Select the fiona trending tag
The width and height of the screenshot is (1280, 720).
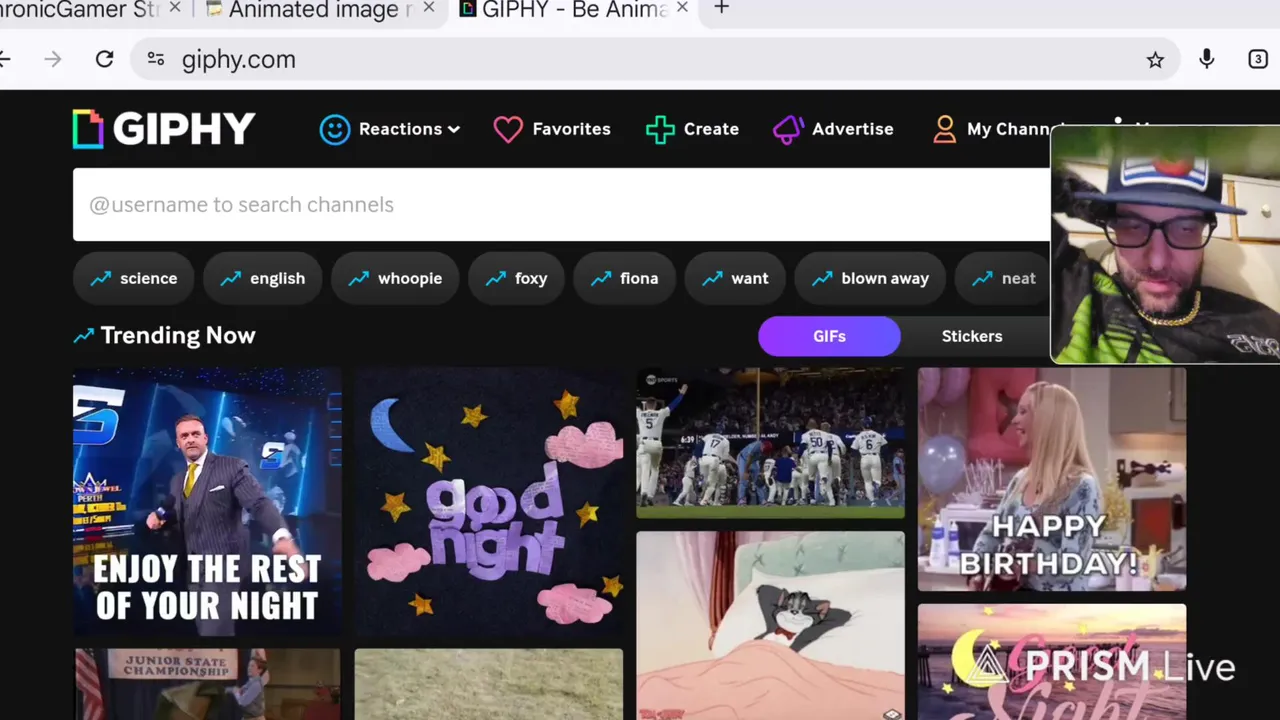pyautogui.click(x=624, y=278)
